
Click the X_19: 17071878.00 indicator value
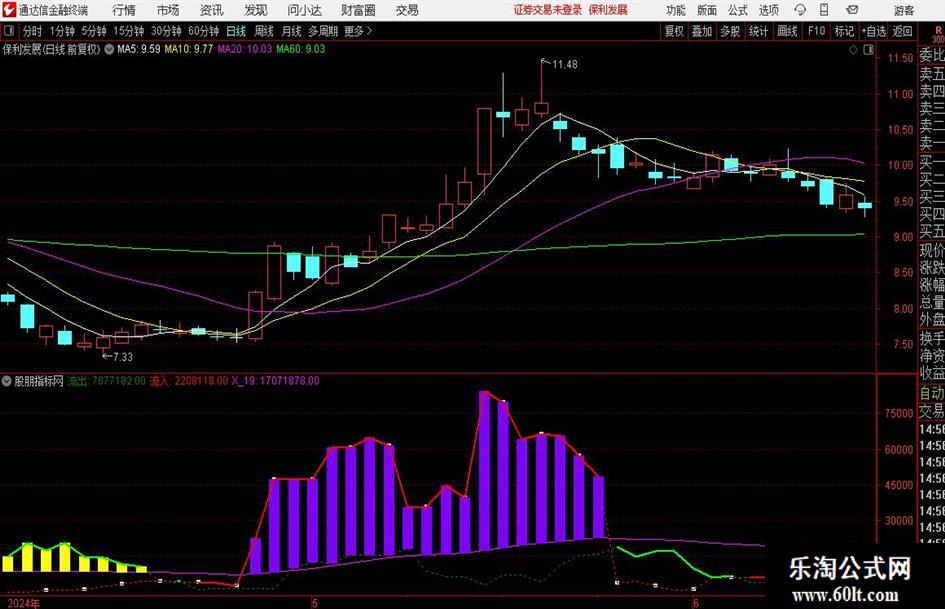(x=275, y=381)
